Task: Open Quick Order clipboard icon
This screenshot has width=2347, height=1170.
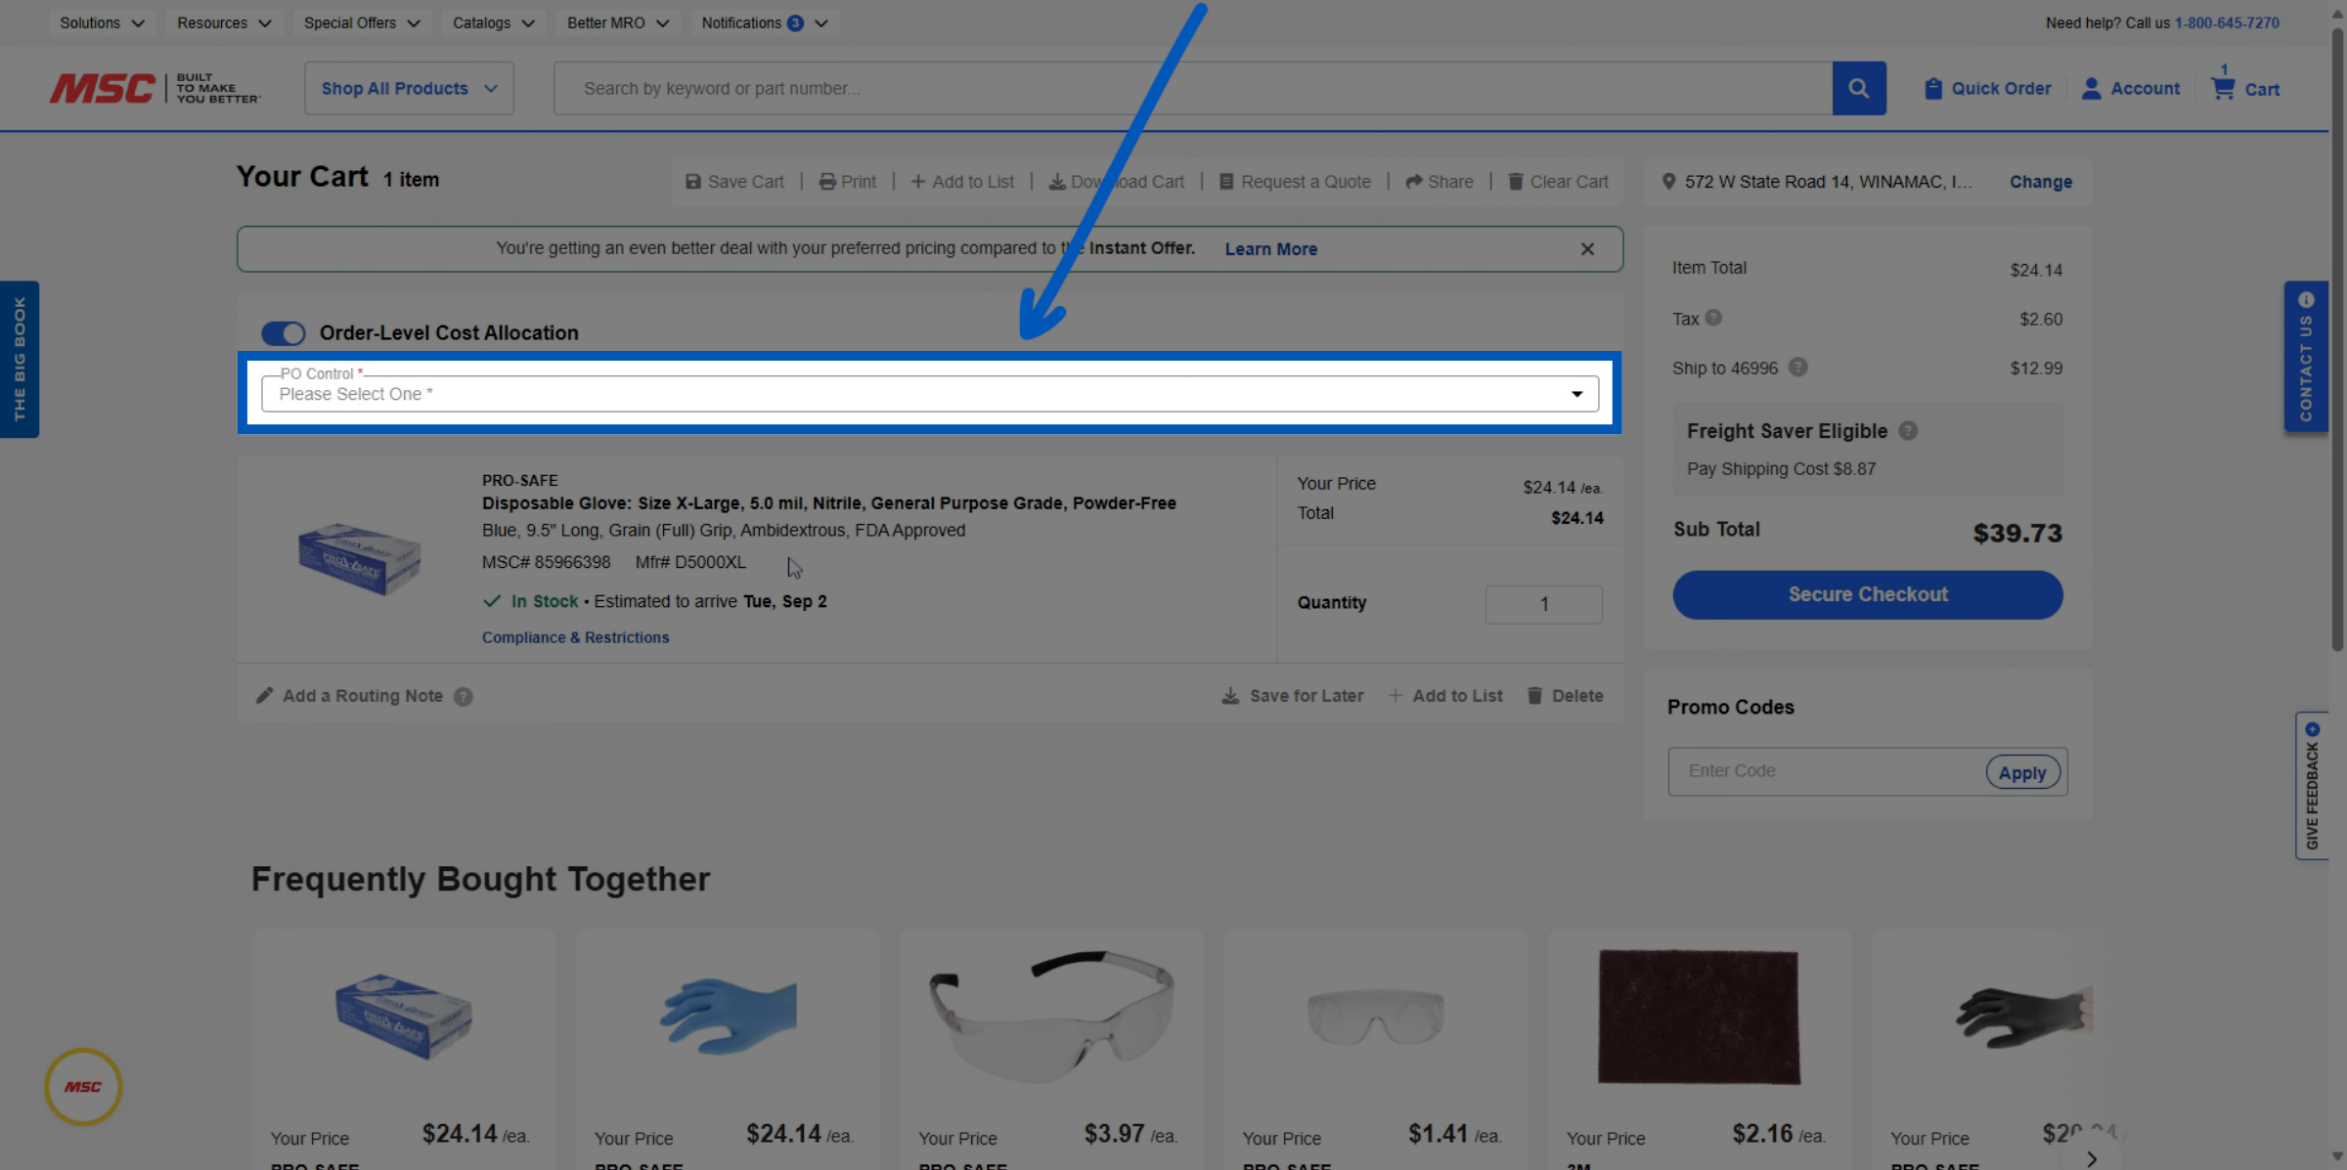Action: (1933, 88)
